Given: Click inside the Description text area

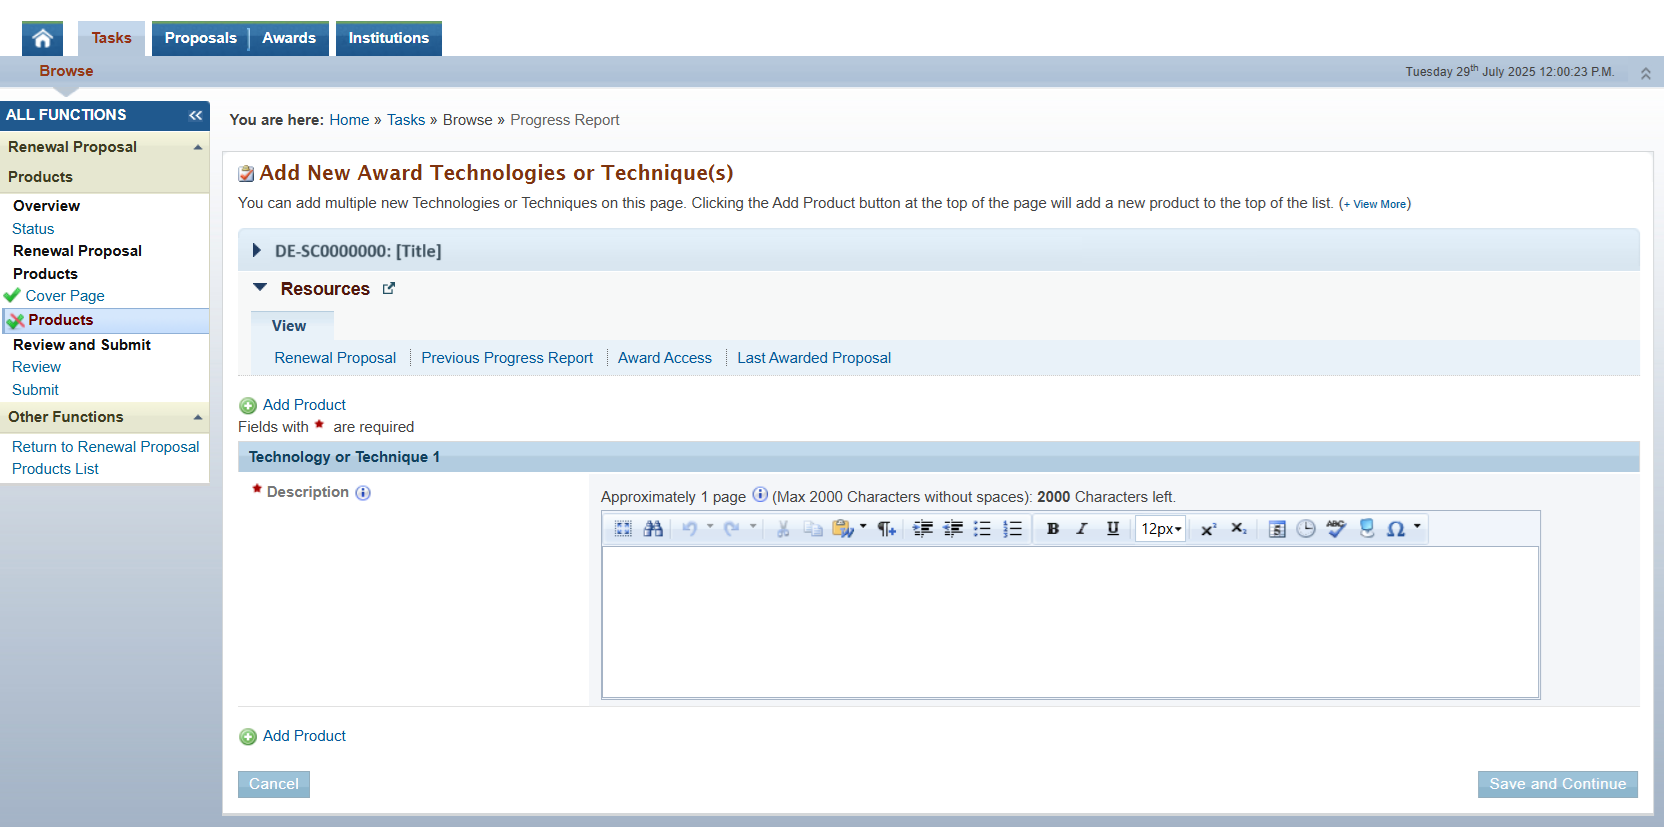Looking at the screenshot, I should point(1069,621).
